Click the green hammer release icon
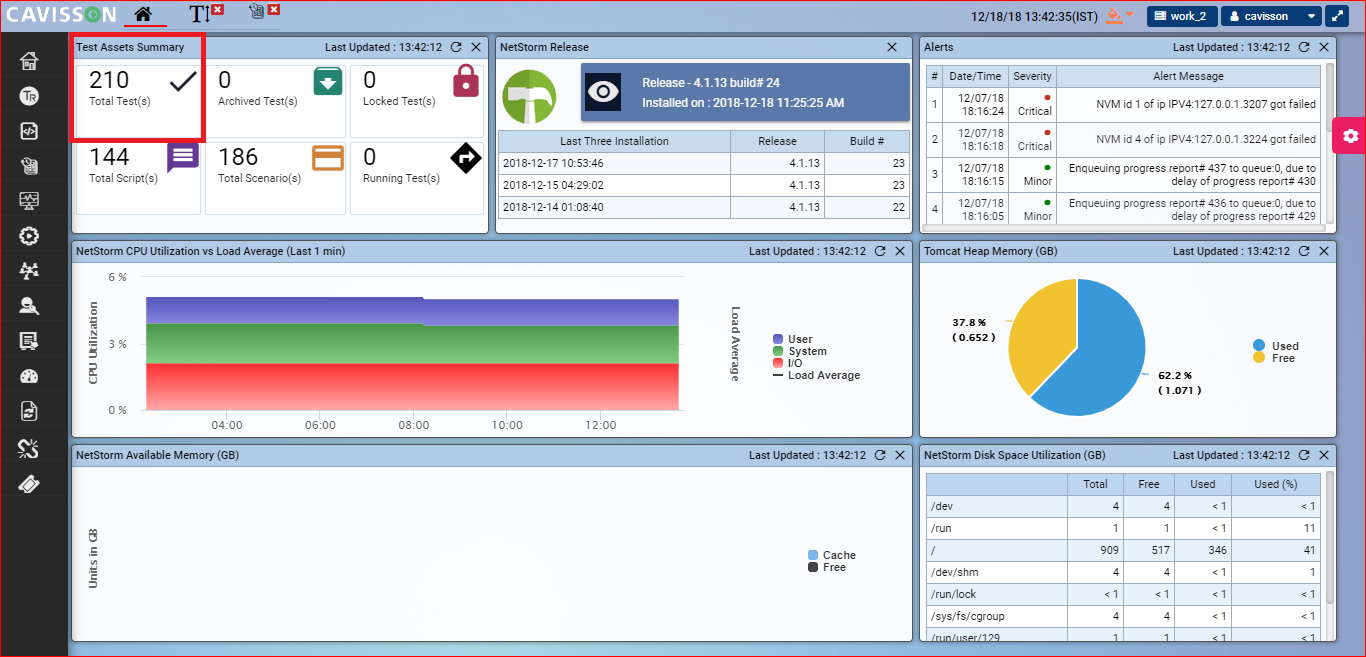 [x=527, y=96]
